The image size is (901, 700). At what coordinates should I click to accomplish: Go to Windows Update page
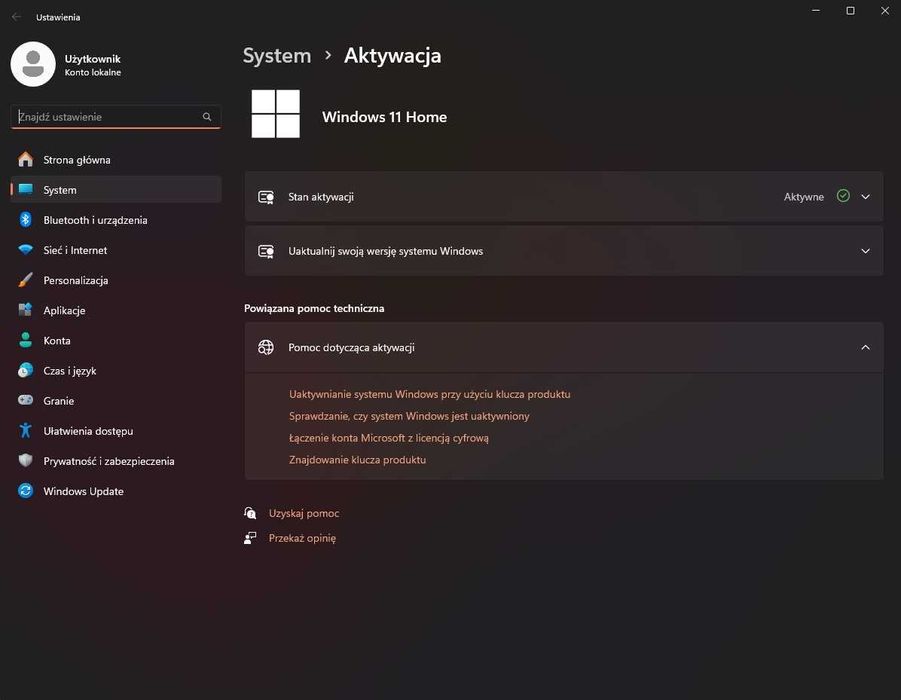pyautogui.click(x=116, y=491)
